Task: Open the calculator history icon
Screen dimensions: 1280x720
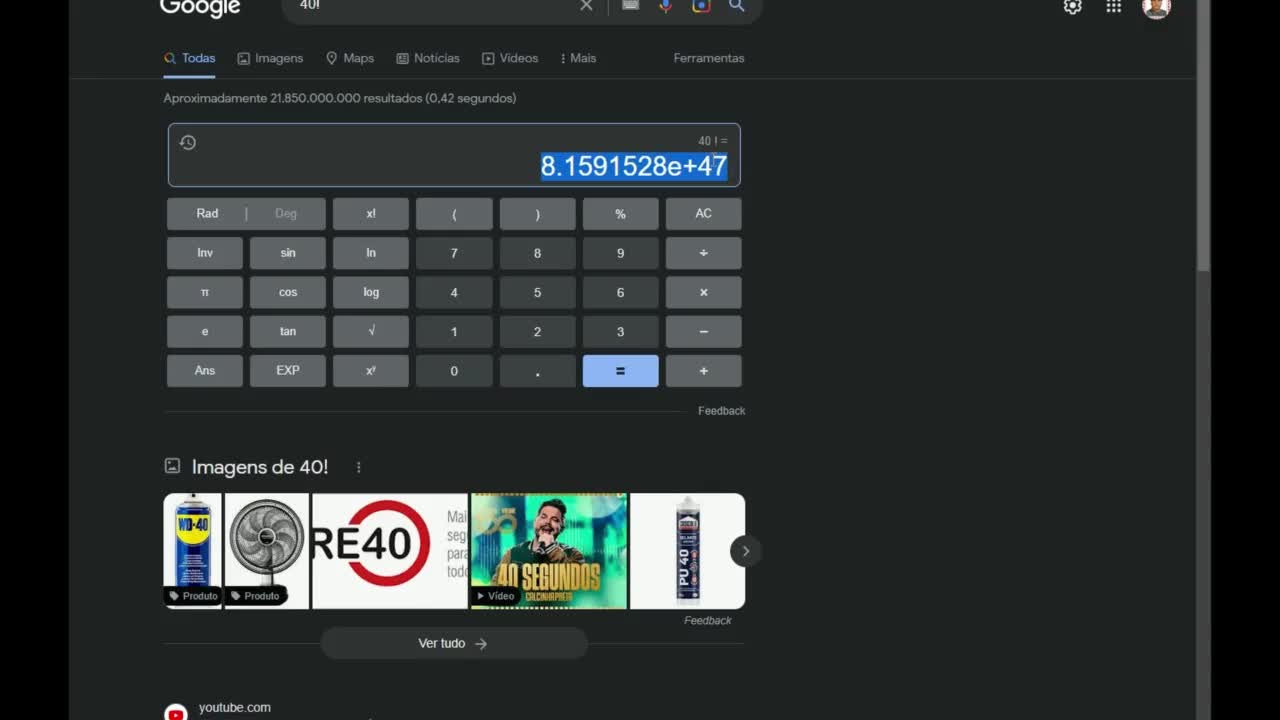Action: tap(188, 143)
